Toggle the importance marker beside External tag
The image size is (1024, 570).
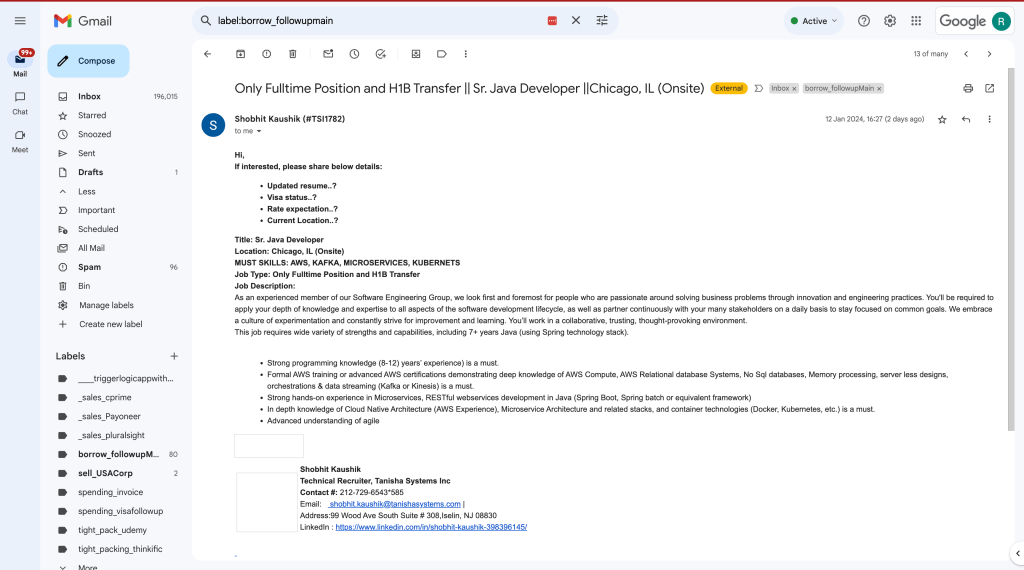tap(758, 88)
